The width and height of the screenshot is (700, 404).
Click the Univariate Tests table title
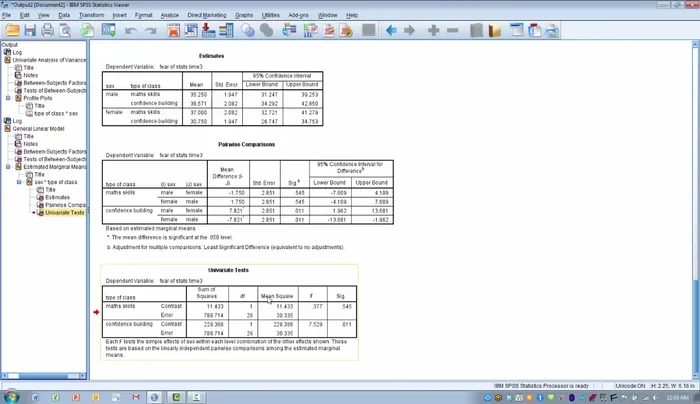click(231, 271)
